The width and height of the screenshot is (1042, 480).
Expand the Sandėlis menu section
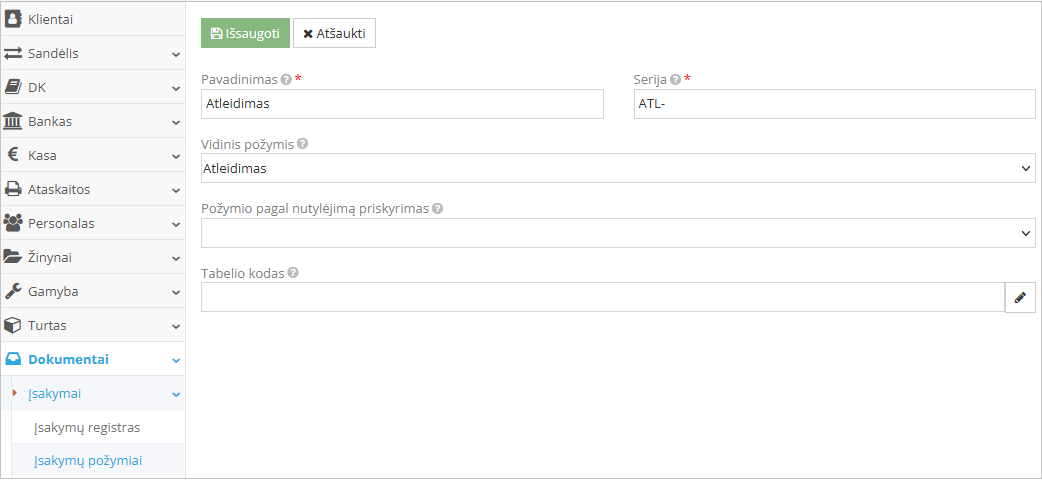pyautogui.click(x=175, y=54)
